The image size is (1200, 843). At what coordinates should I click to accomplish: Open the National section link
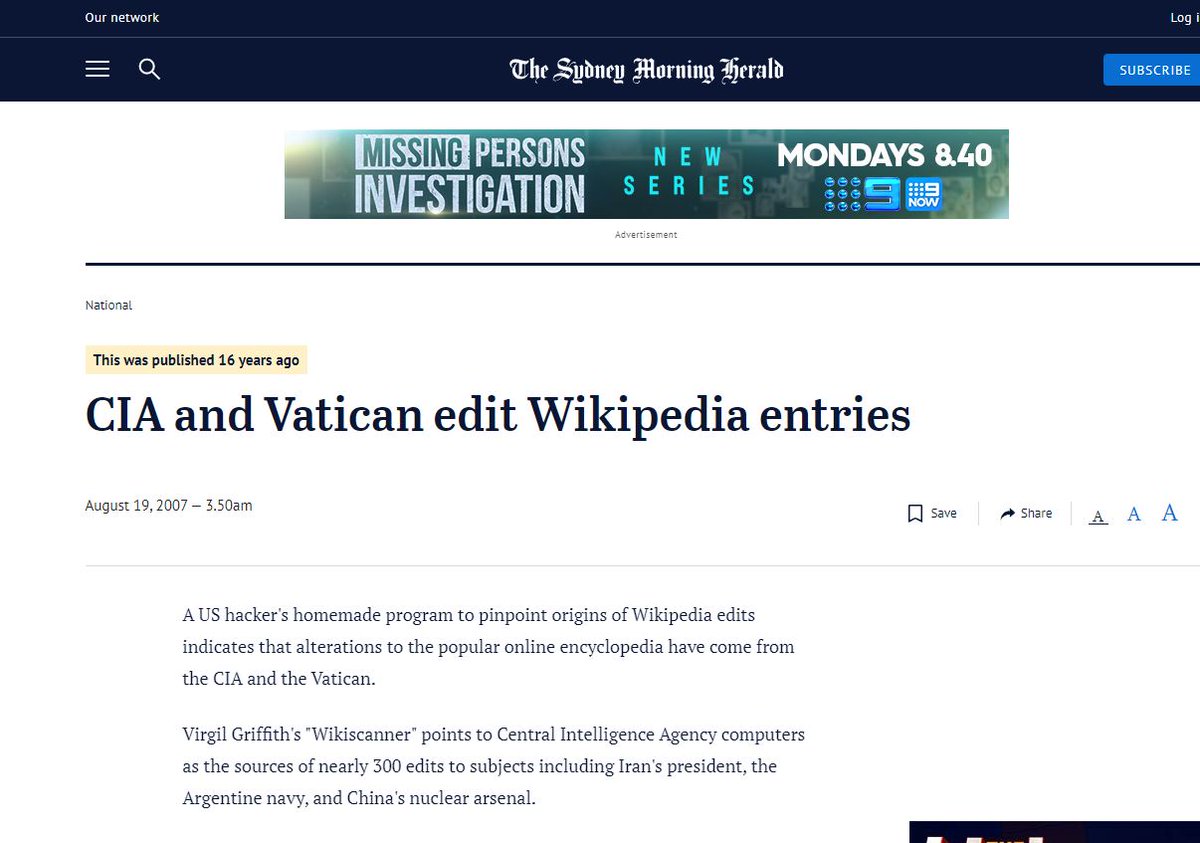pyautogui.click(x=109, y=305)
